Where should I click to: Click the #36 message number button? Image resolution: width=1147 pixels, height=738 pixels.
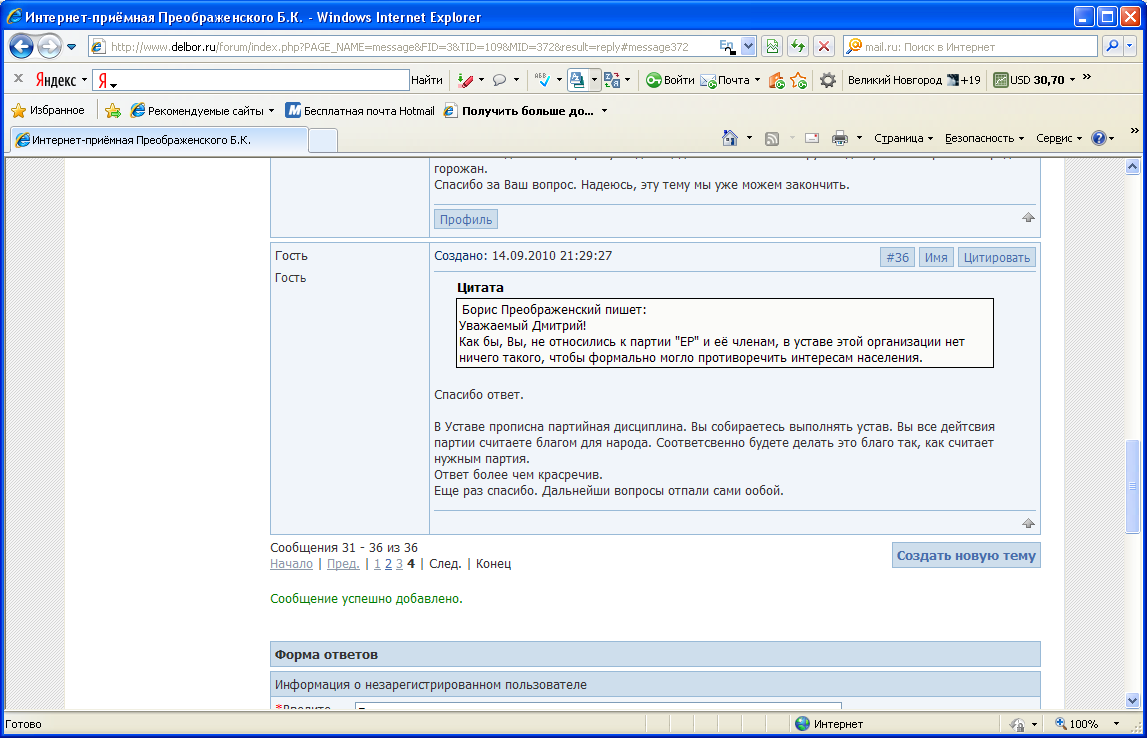tap(898, 257)
